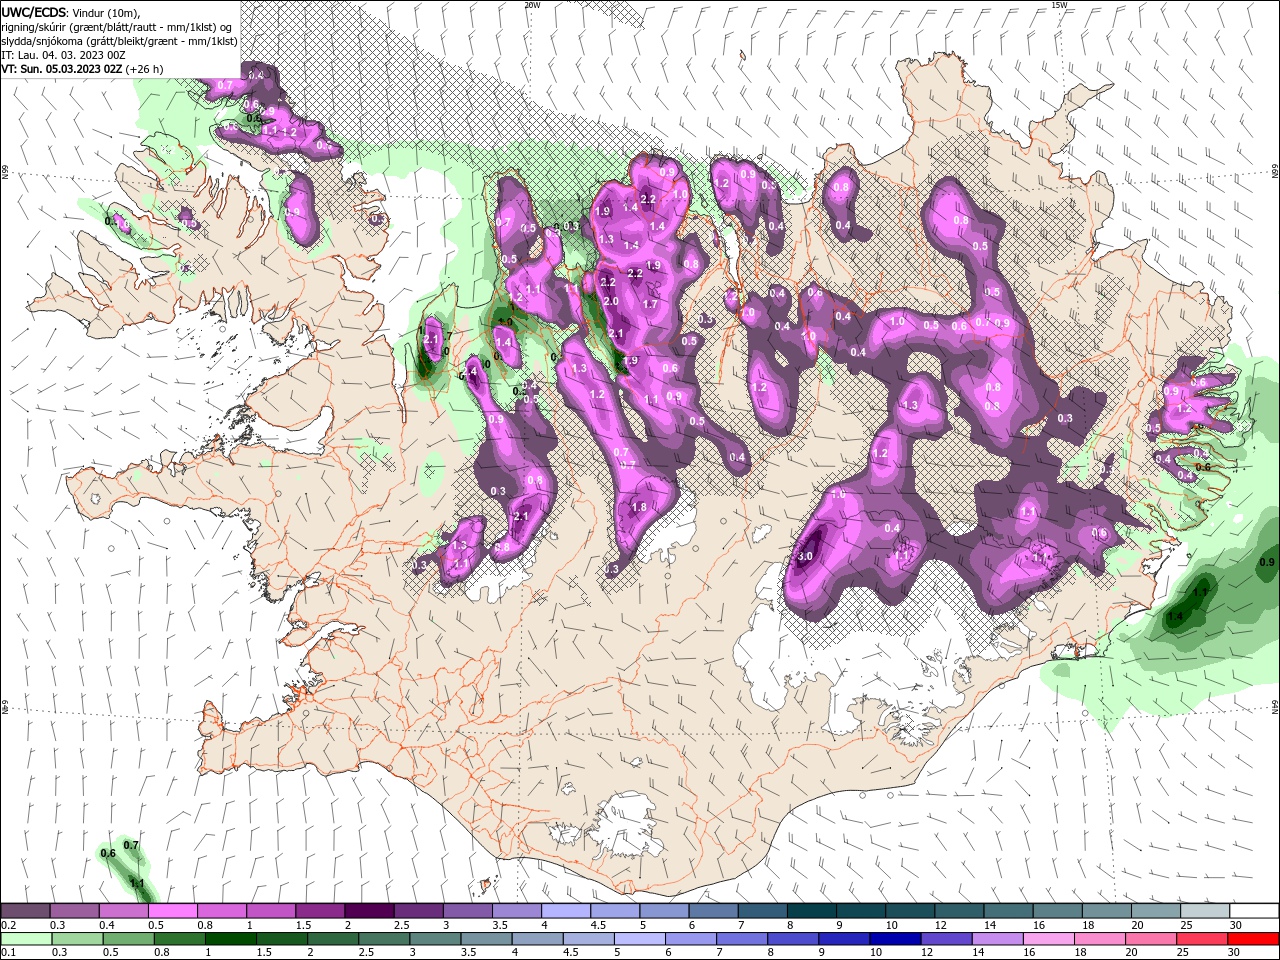Click the 1.7 snowfall value on the map

click(x=650, y=304)
